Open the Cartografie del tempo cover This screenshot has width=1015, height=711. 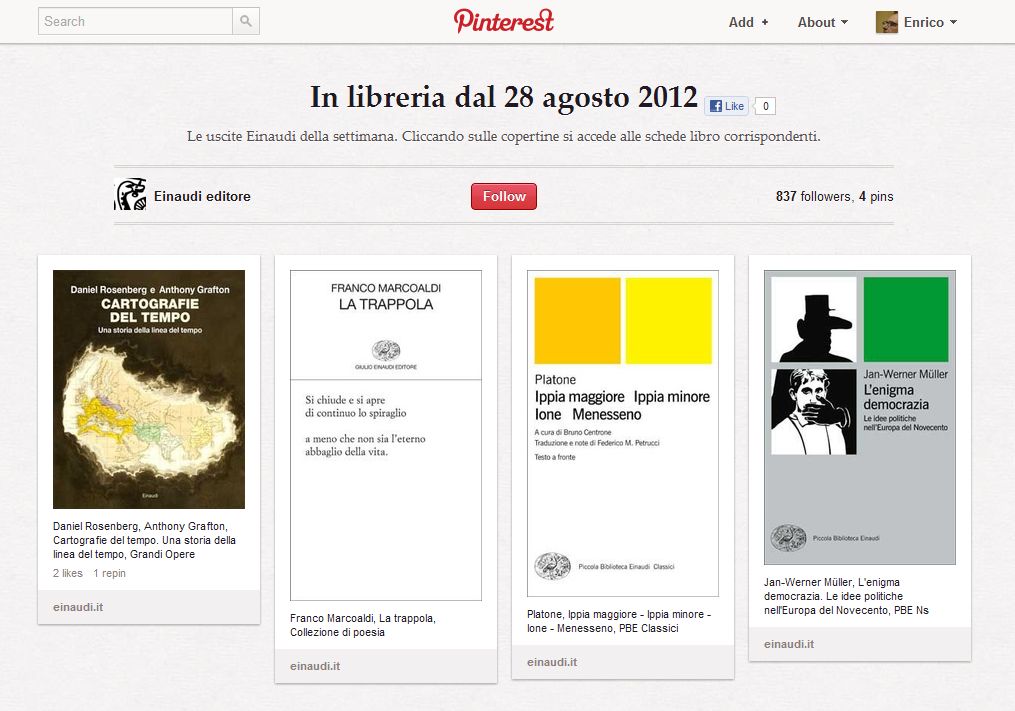click(149, 389)
